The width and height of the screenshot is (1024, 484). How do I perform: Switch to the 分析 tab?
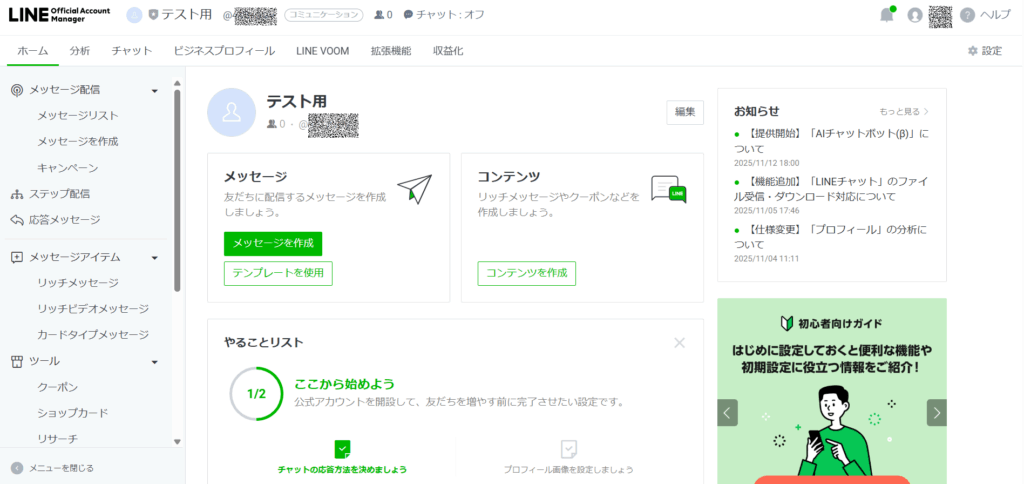[x=80, y=51]
